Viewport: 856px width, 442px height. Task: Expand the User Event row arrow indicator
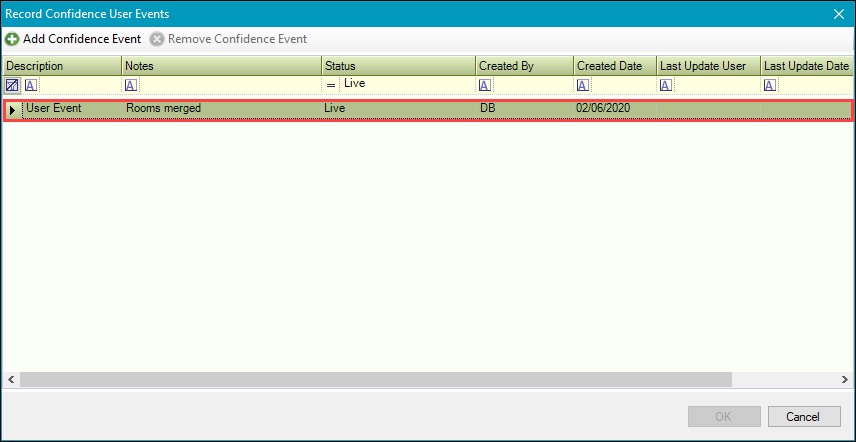point(12,109)
